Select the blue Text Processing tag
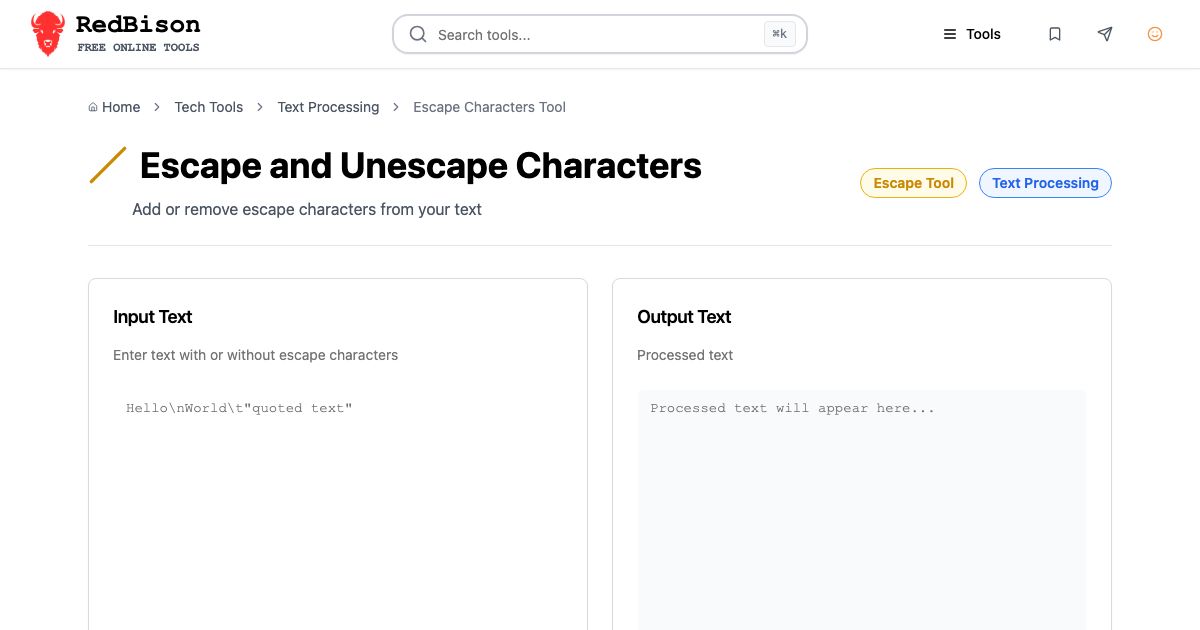 tap(1045, 183)
